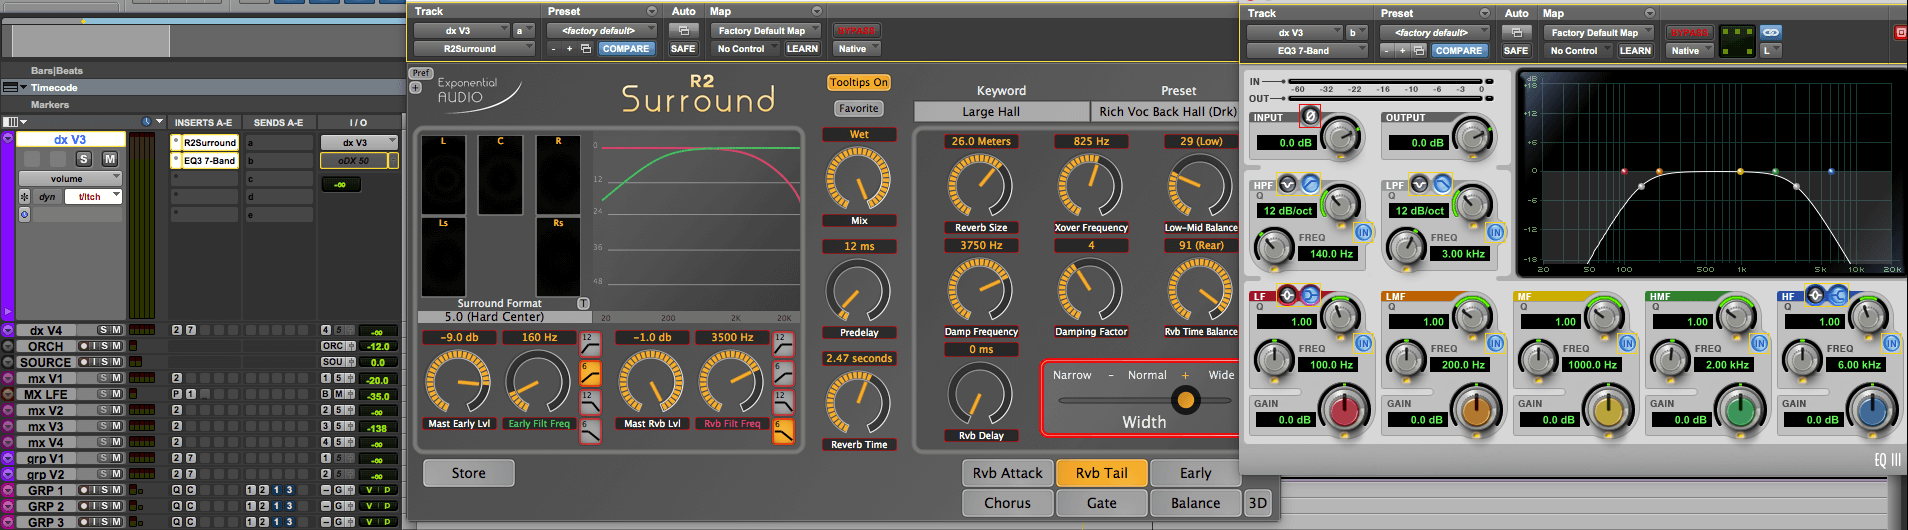Select the HPF notch filter type icon
The width and height of the screenshot is (1908, 530).
1287,184
